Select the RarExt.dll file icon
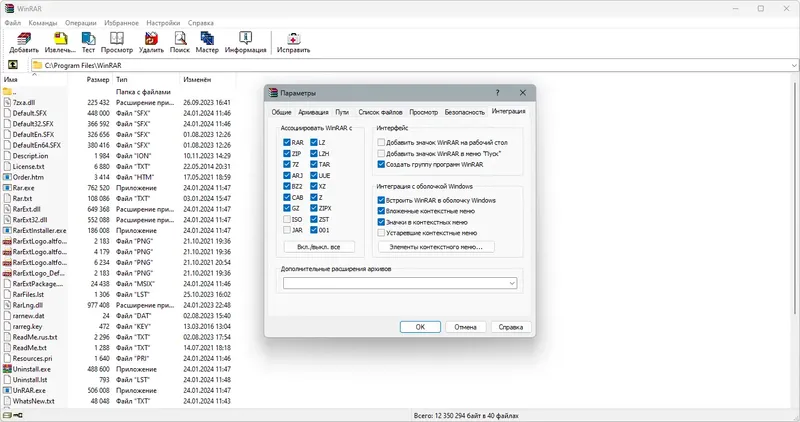800x422 pixels. [7, 209]
